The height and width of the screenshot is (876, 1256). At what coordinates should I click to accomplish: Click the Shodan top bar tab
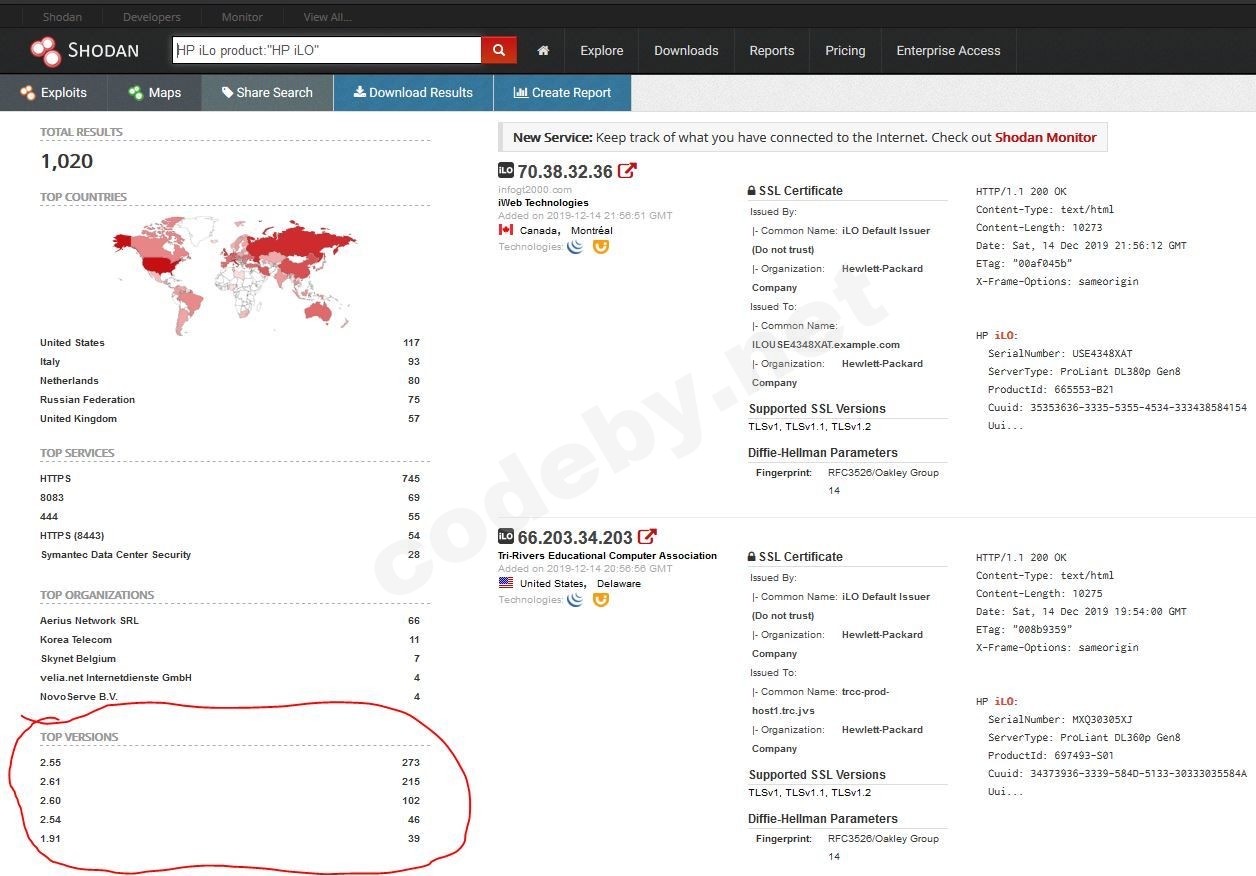click(x=62, y=17)
